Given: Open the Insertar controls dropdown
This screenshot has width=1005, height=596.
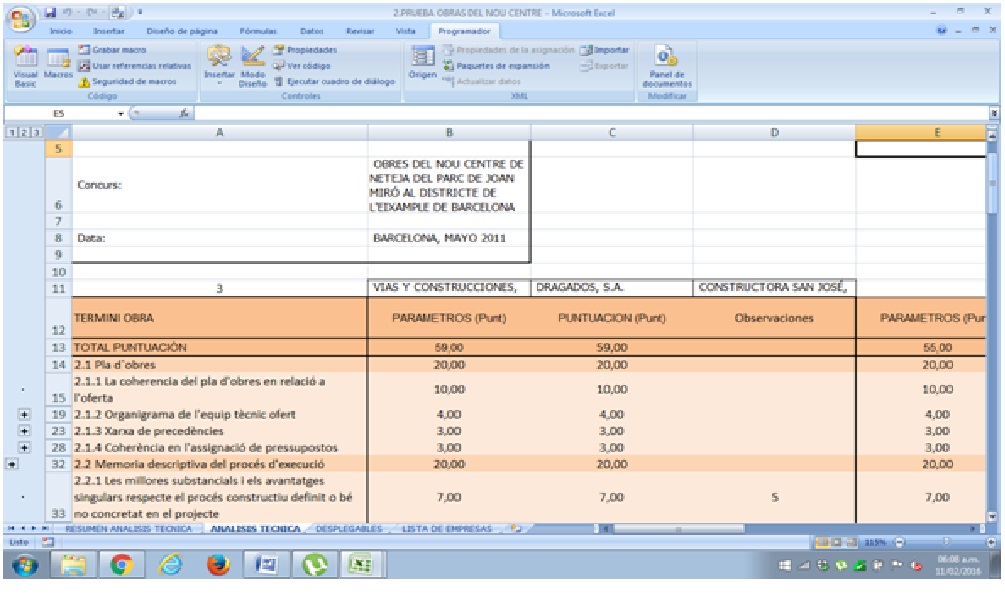Looking at the screenshot, I should coord(218,66).
